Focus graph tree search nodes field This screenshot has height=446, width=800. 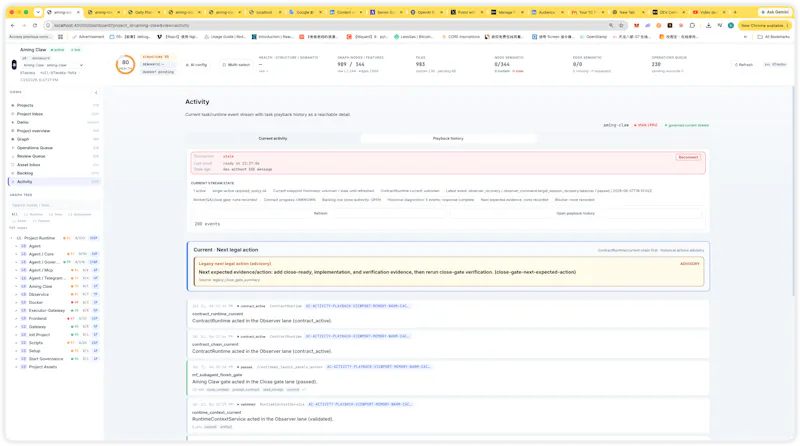pyautogui.click(x=55, y=205)
